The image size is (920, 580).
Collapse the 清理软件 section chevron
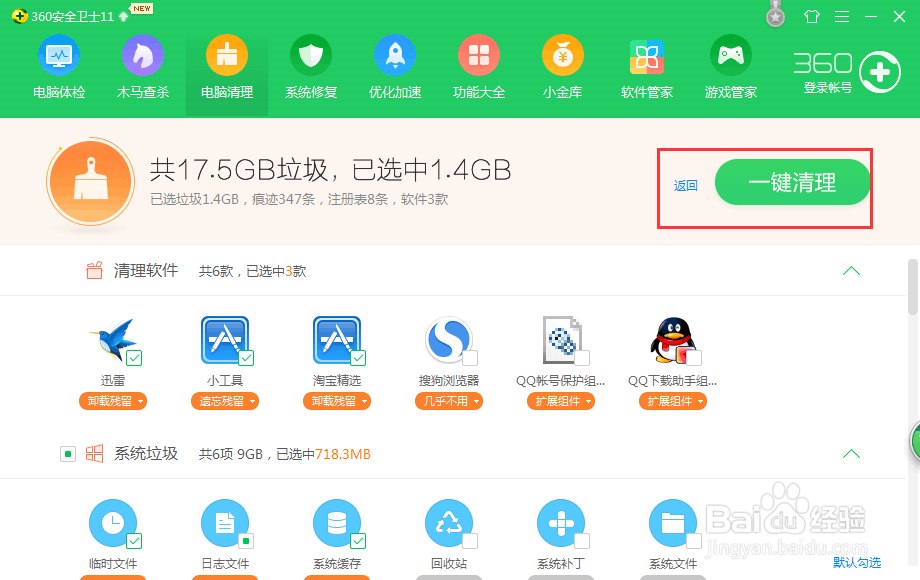tap(851, 271)
